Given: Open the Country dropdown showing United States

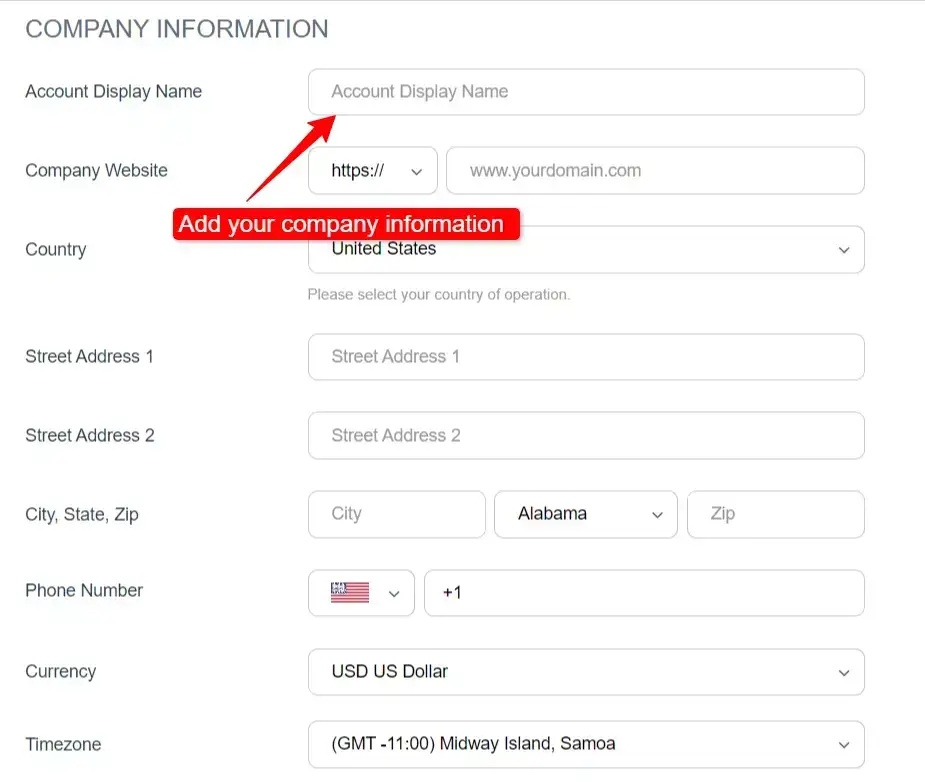Looking at the screenshot, I should 586,250.
